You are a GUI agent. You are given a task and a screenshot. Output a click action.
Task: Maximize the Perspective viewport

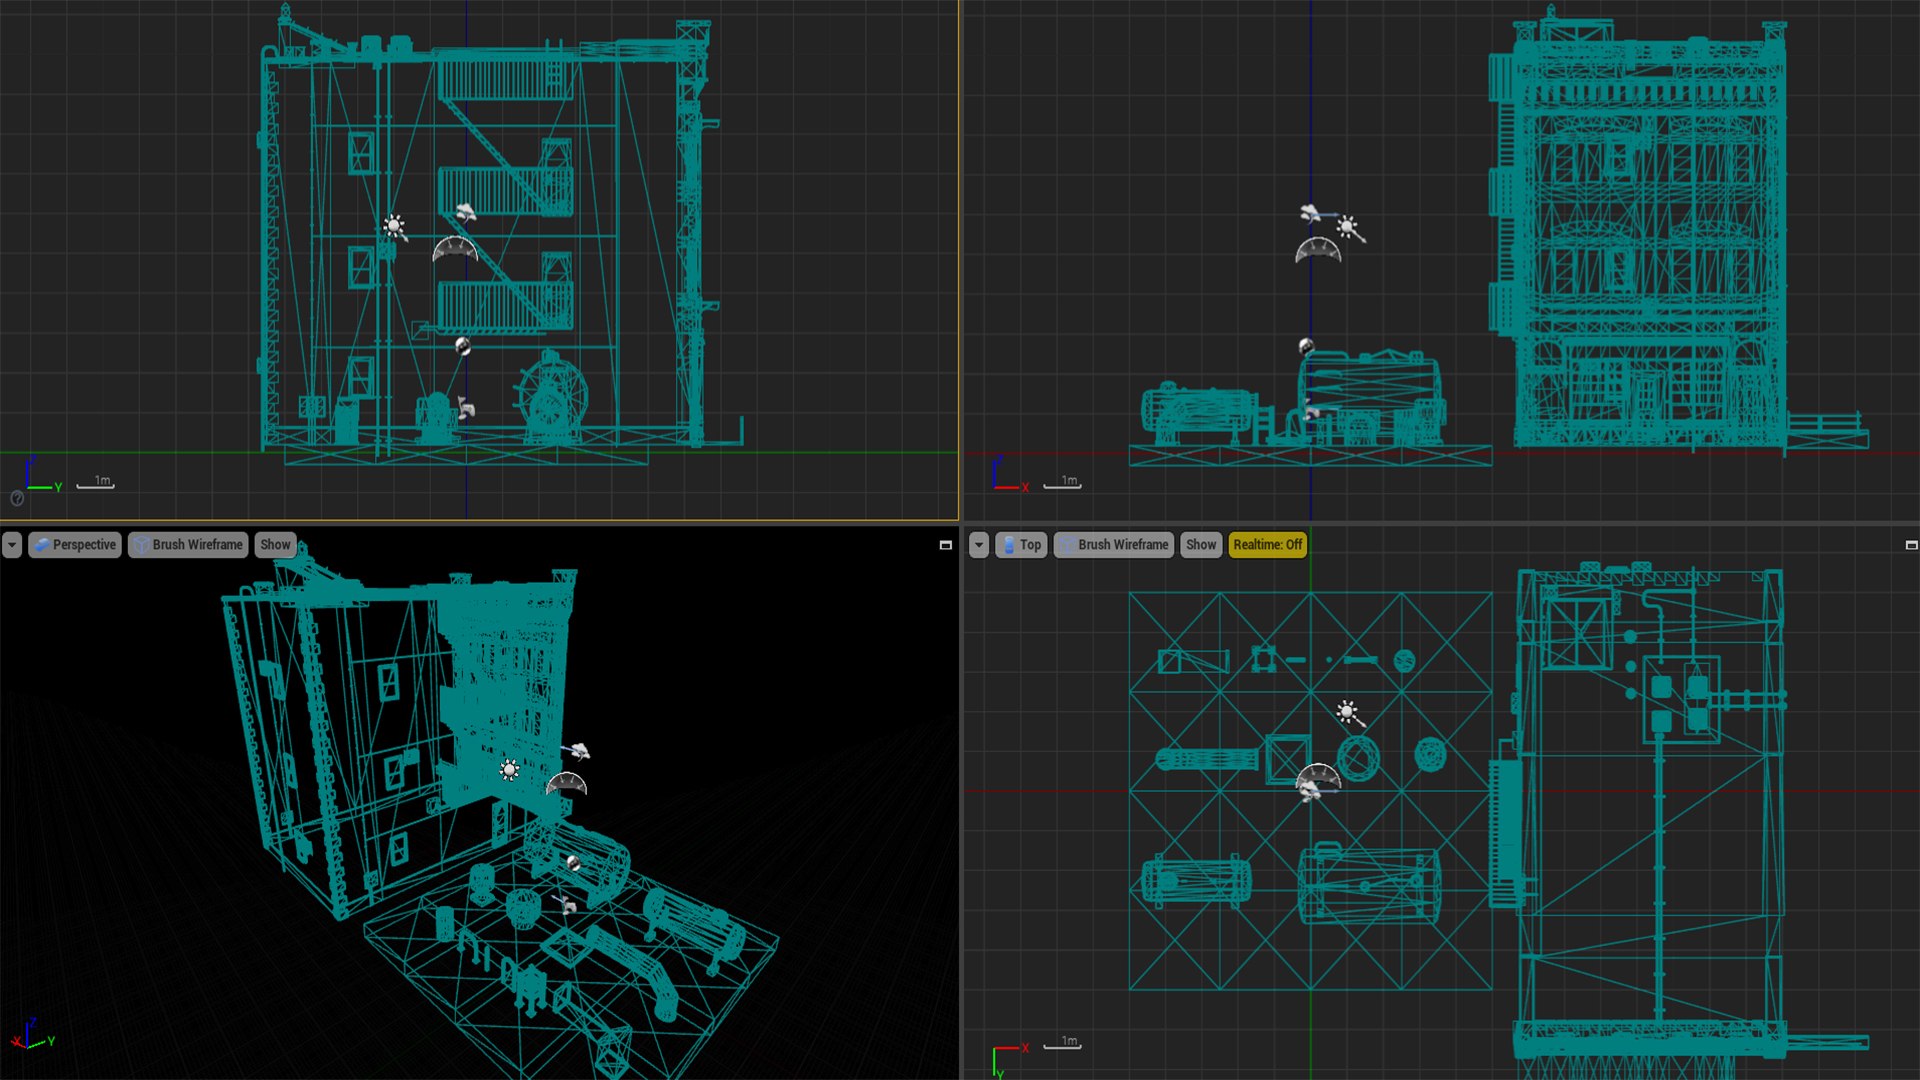[945, 546]
